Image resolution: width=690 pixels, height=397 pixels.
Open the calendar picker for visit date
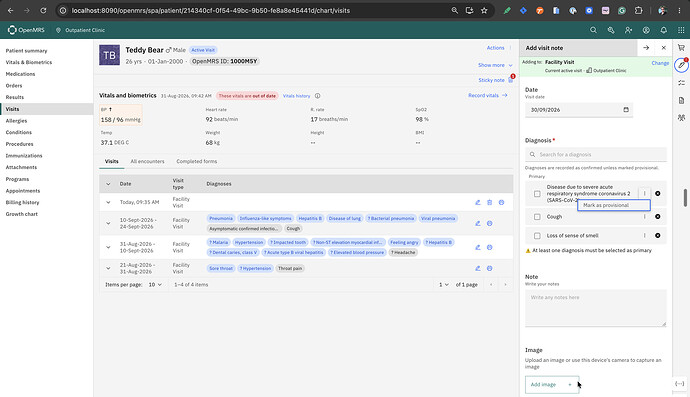click(x=626, y=110)
